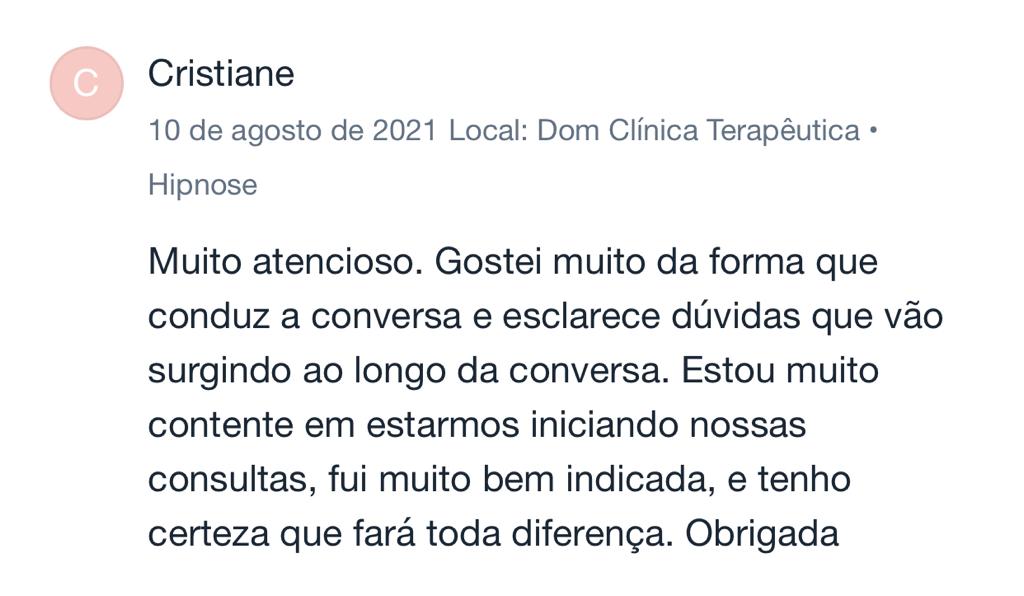Click the Hipnose service label
This screenshot has height=596, width=1024.
[203, 185]
